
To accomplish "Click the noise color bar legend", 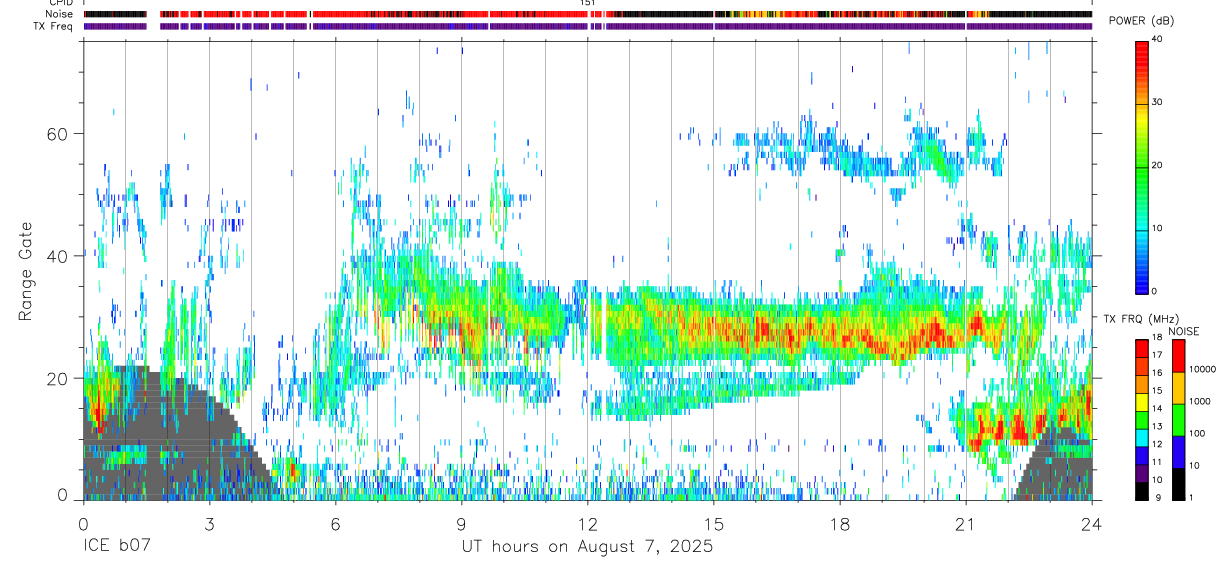I will [1178, 419].
